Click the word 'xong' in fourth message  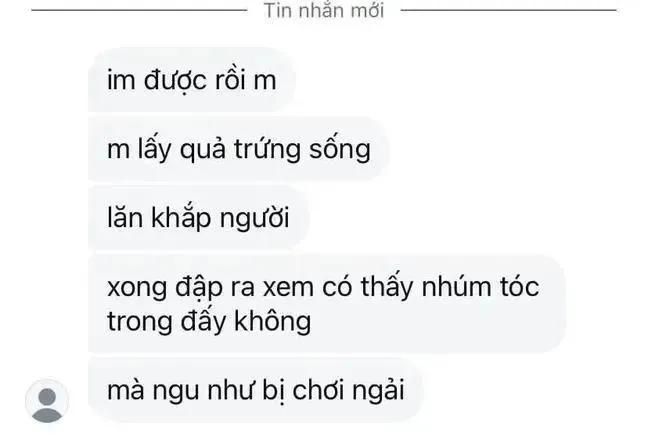click(x=137, y=288)
